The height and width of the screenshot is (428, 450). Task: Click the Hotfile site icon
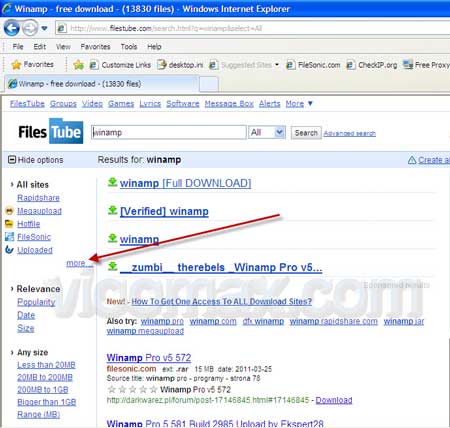coord(9,224)
